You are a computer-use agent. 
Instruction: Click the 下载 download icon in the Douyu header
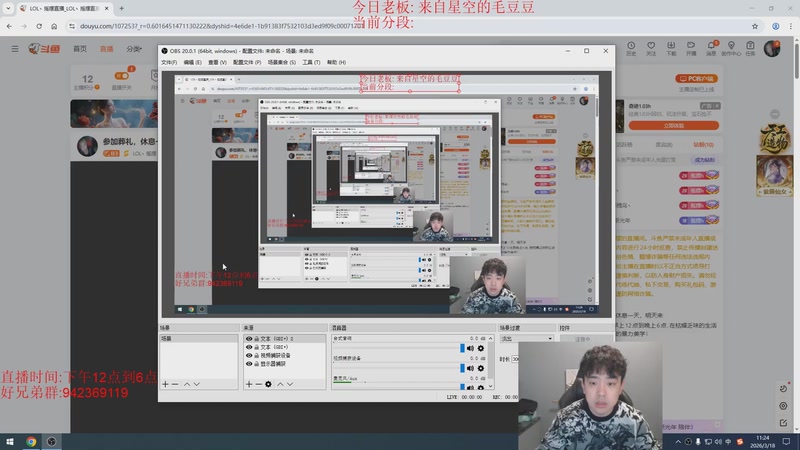[x=671, y=48]
